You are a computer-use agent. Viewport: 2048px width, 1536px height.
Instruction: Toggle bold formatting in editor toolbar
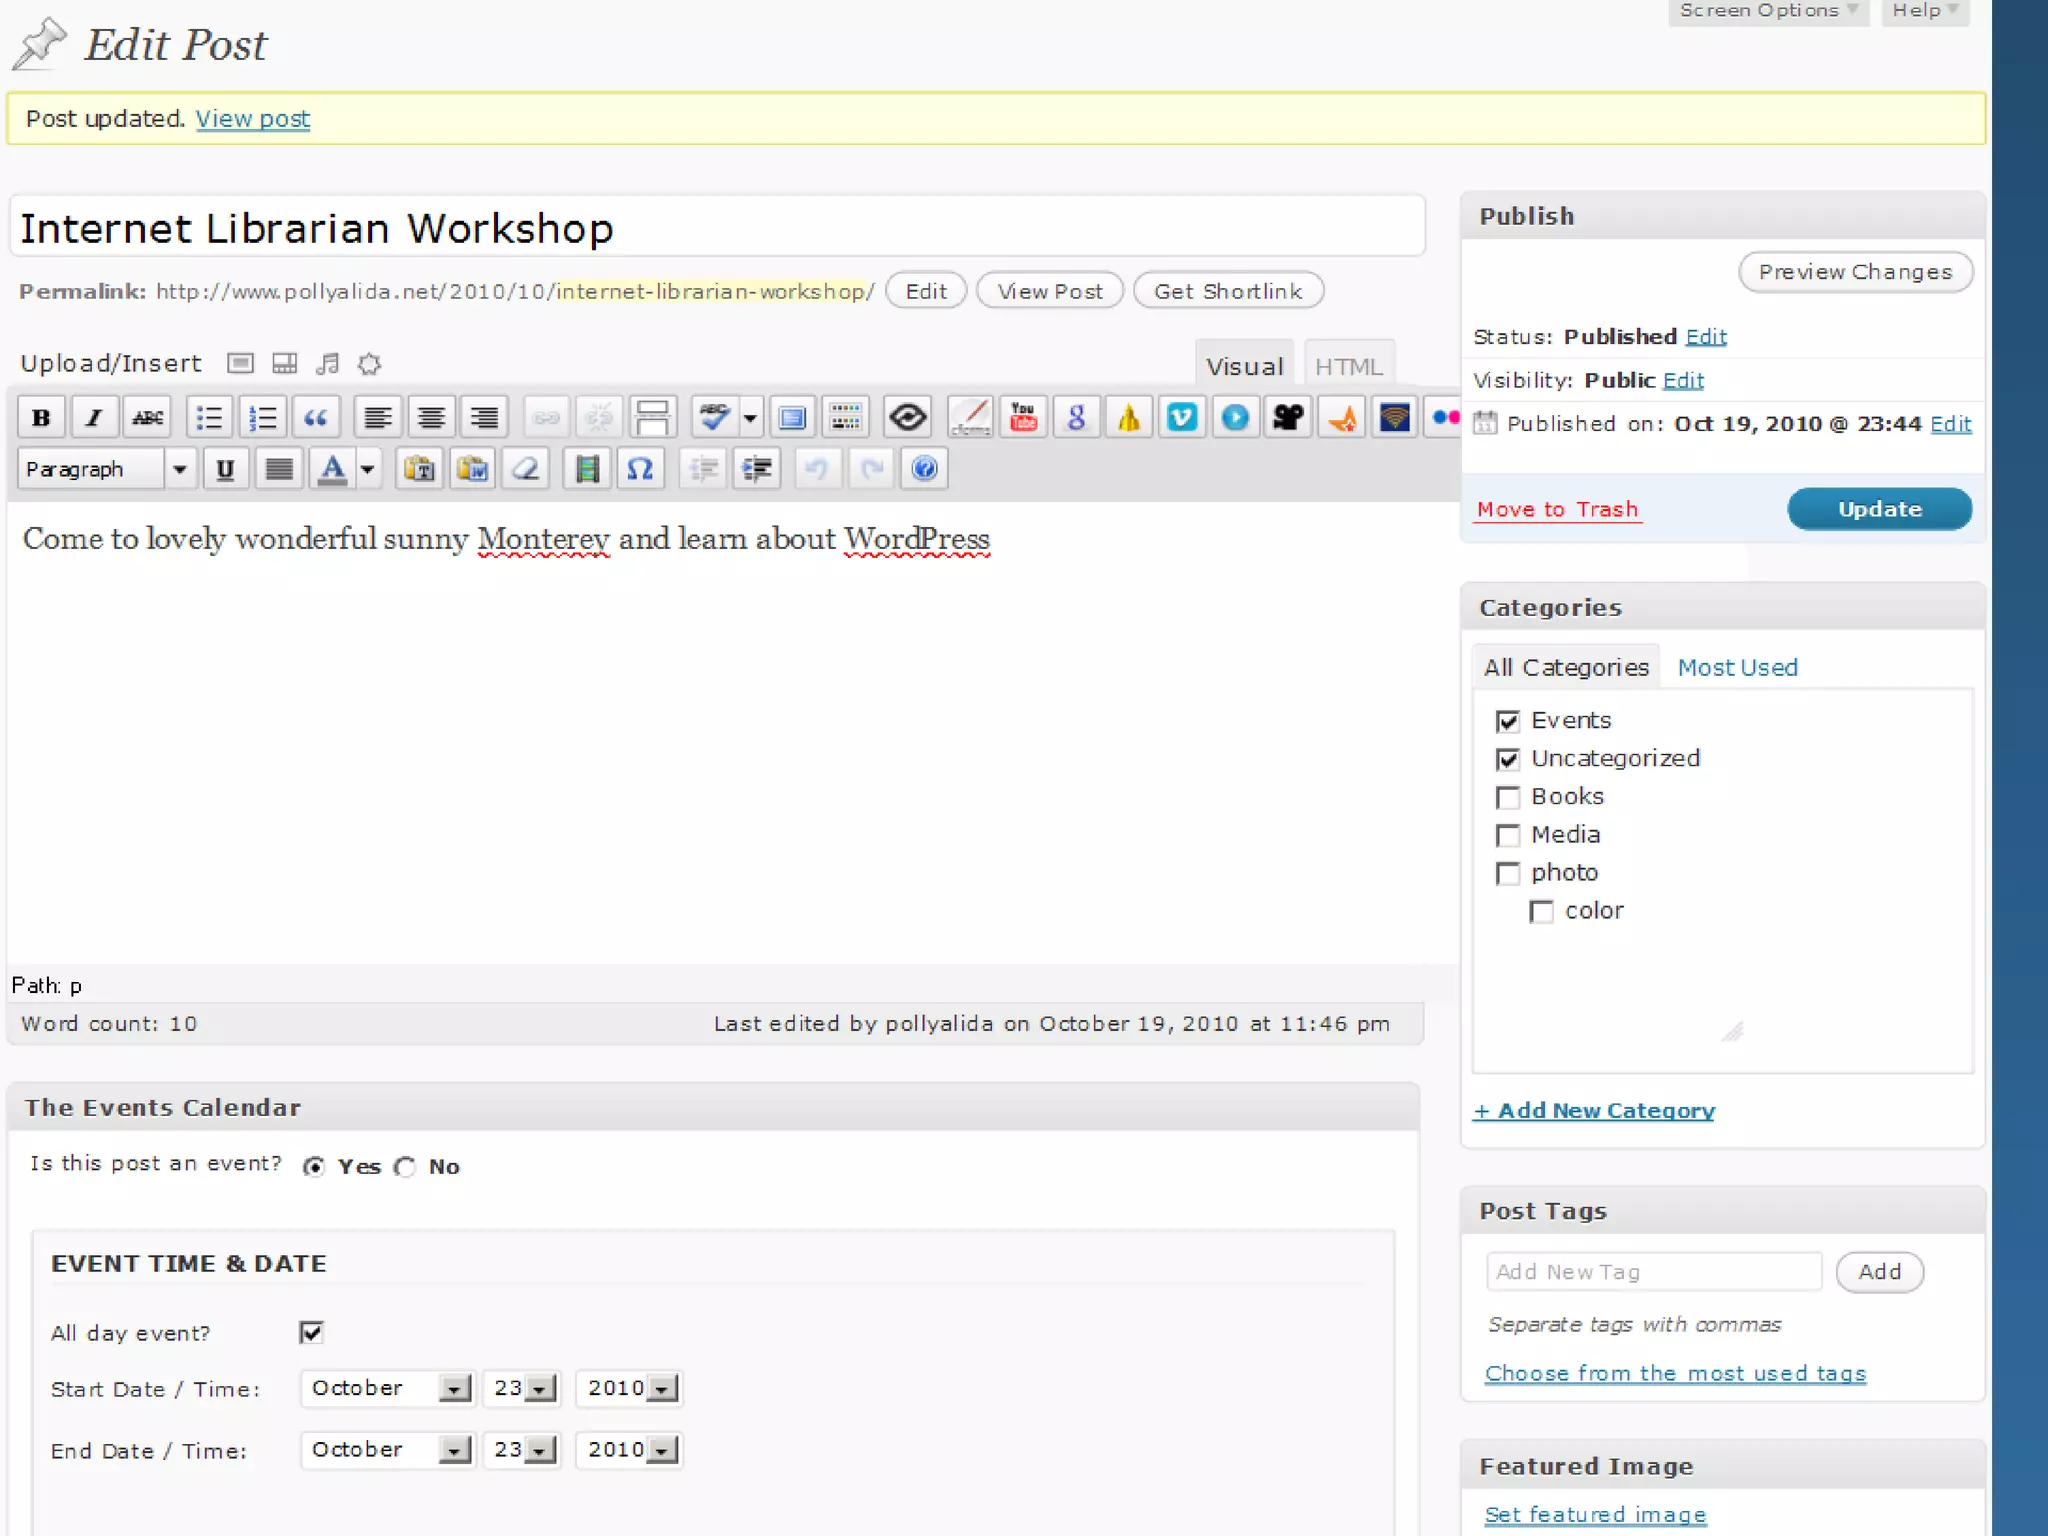pos(41,417)
